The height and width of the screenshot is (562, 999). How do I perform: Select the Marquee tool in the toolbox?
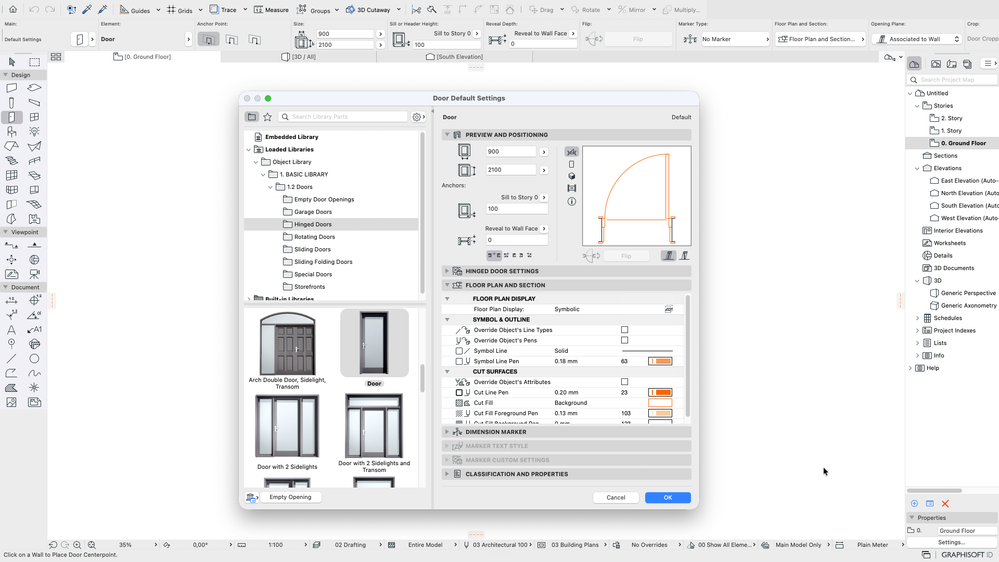(34, 62)
